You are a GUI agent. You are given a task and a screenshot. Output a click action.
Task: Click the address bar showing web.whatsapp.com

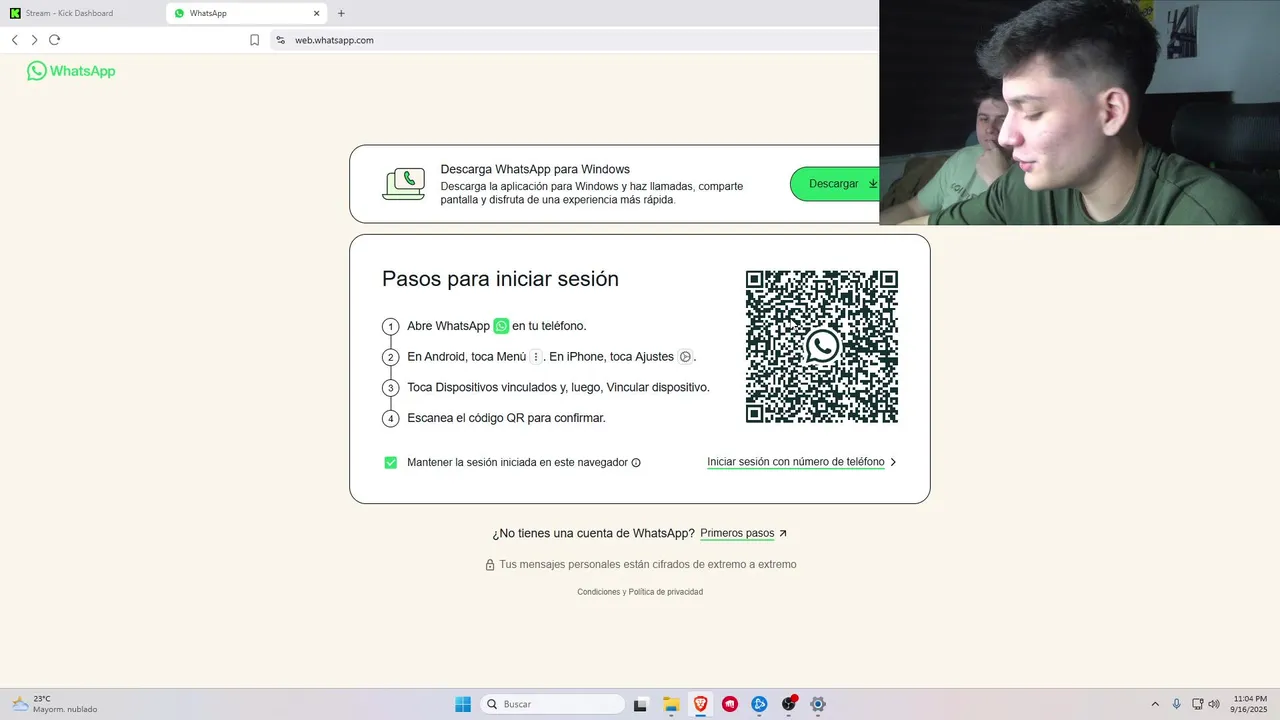[x=575, y=40]
